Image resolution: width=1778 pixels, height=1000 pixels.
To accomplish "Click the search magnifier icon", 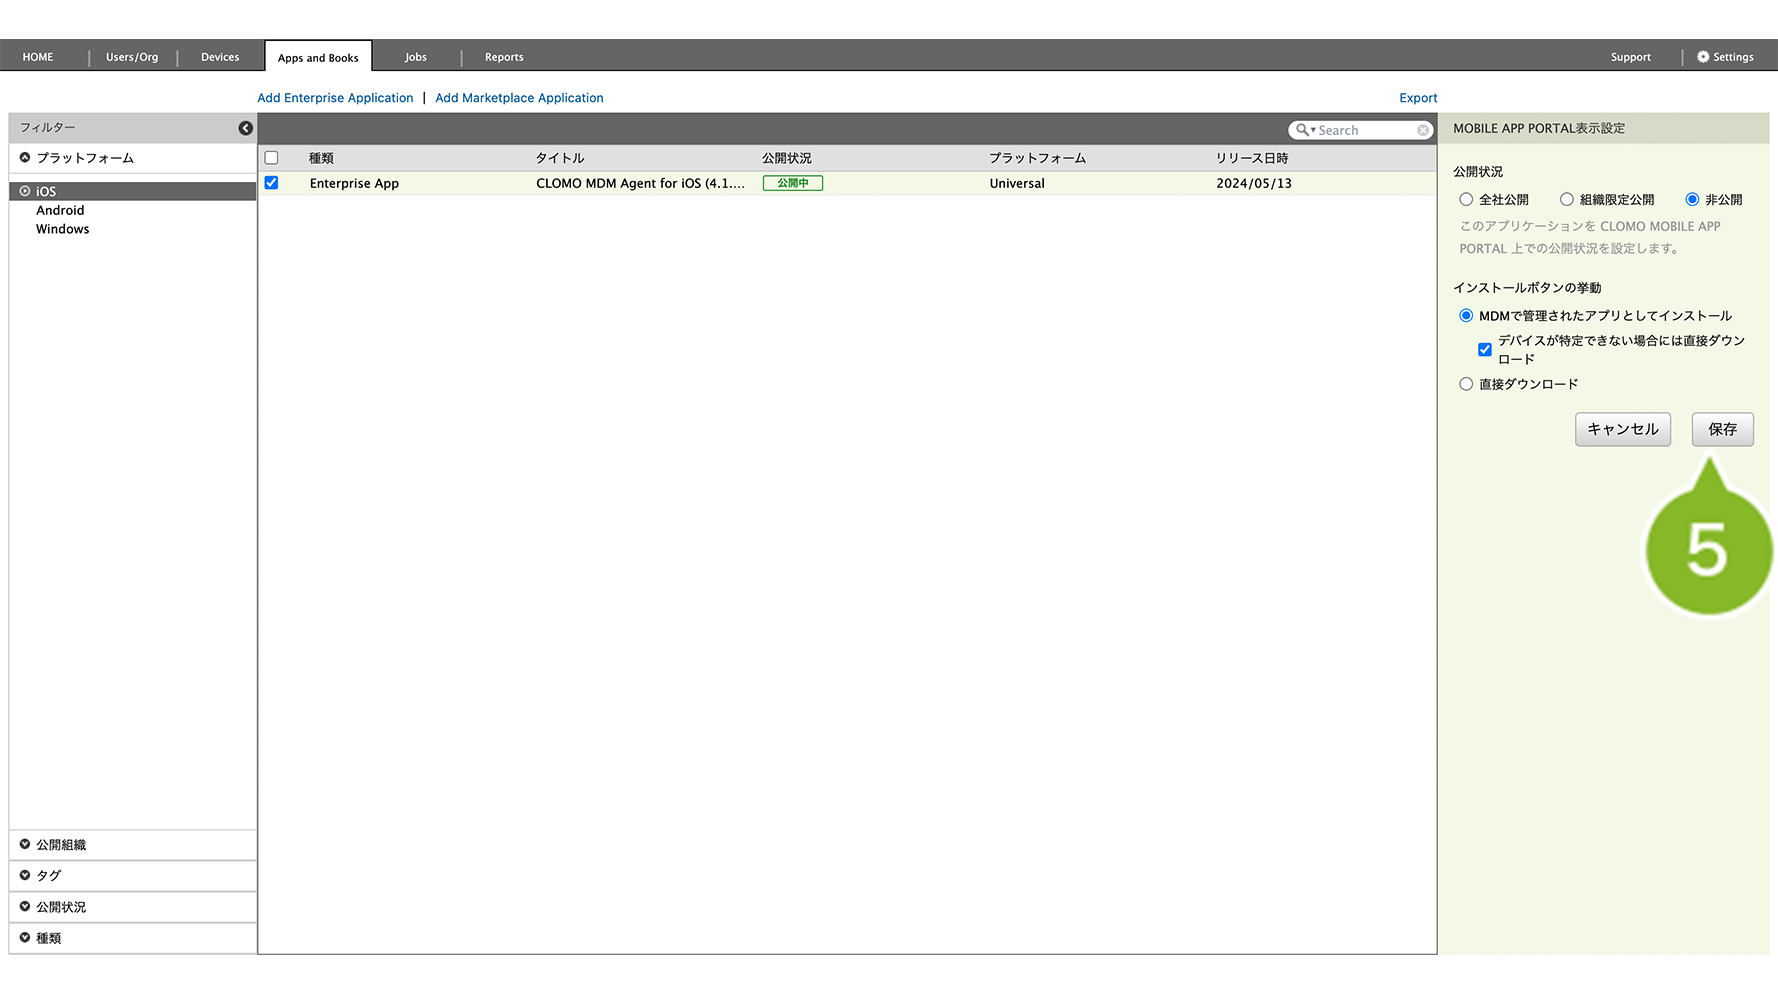I will click(x=1302, y=130).
